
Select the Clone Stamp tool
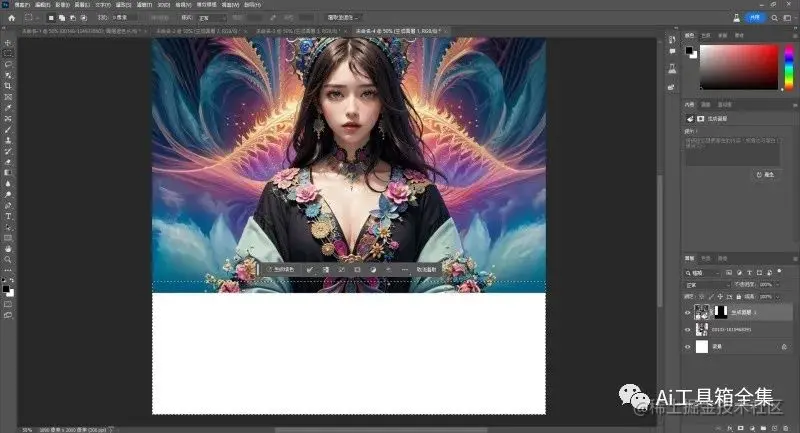(8, 140)
